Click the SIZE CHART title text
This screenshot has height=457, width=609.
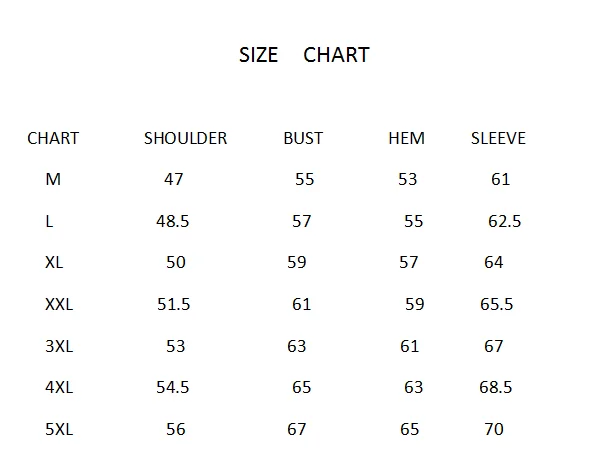point(304,55)
